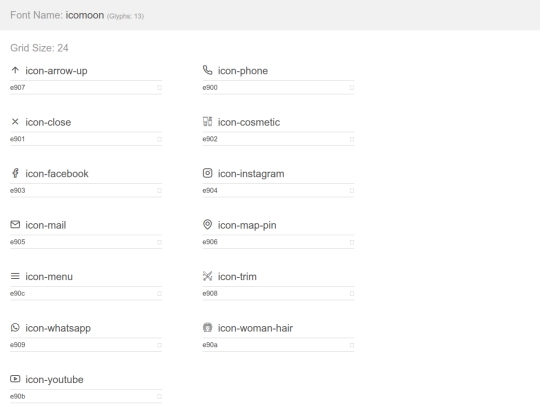540x405 pixels.
Task: Click the map-pin glyph icon
Action: [207, 225]
